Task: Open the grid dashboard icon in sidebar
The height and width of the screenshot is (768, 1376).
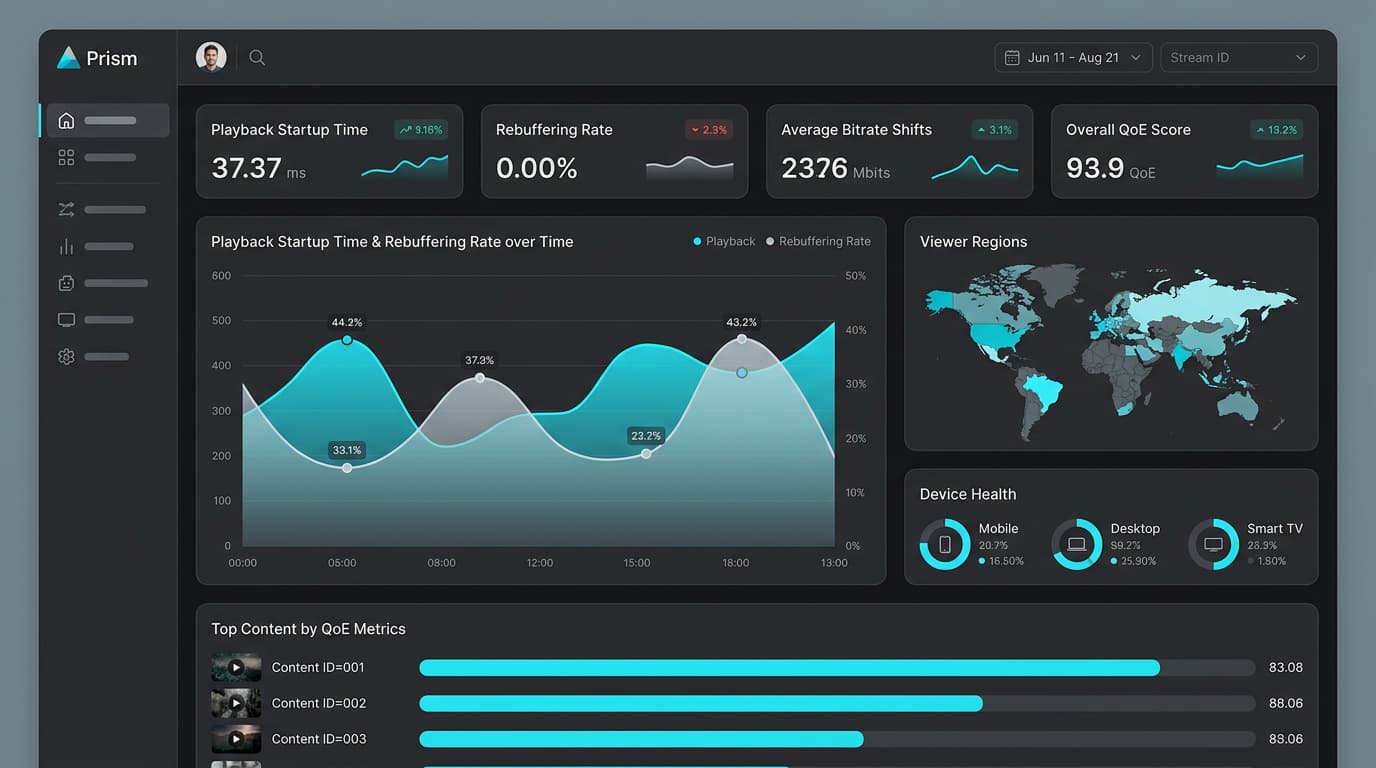Action: [x=66, y=157]
